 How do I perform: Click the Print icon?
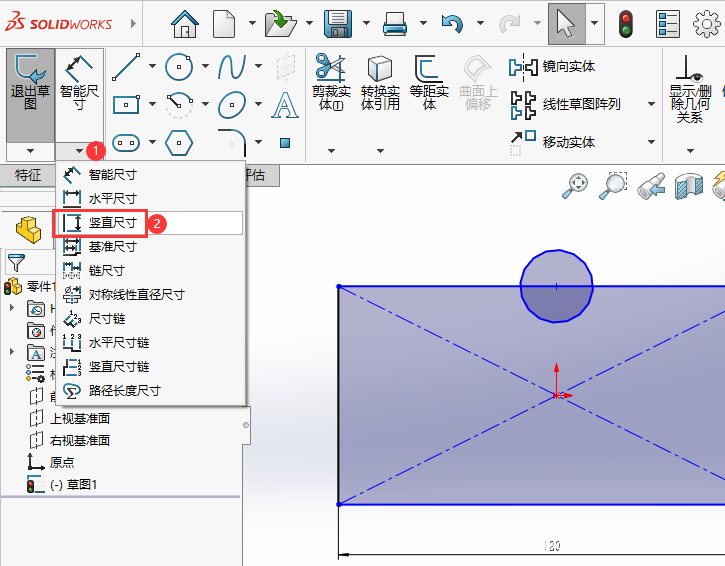pyautogui.click(x=394, y=23)
